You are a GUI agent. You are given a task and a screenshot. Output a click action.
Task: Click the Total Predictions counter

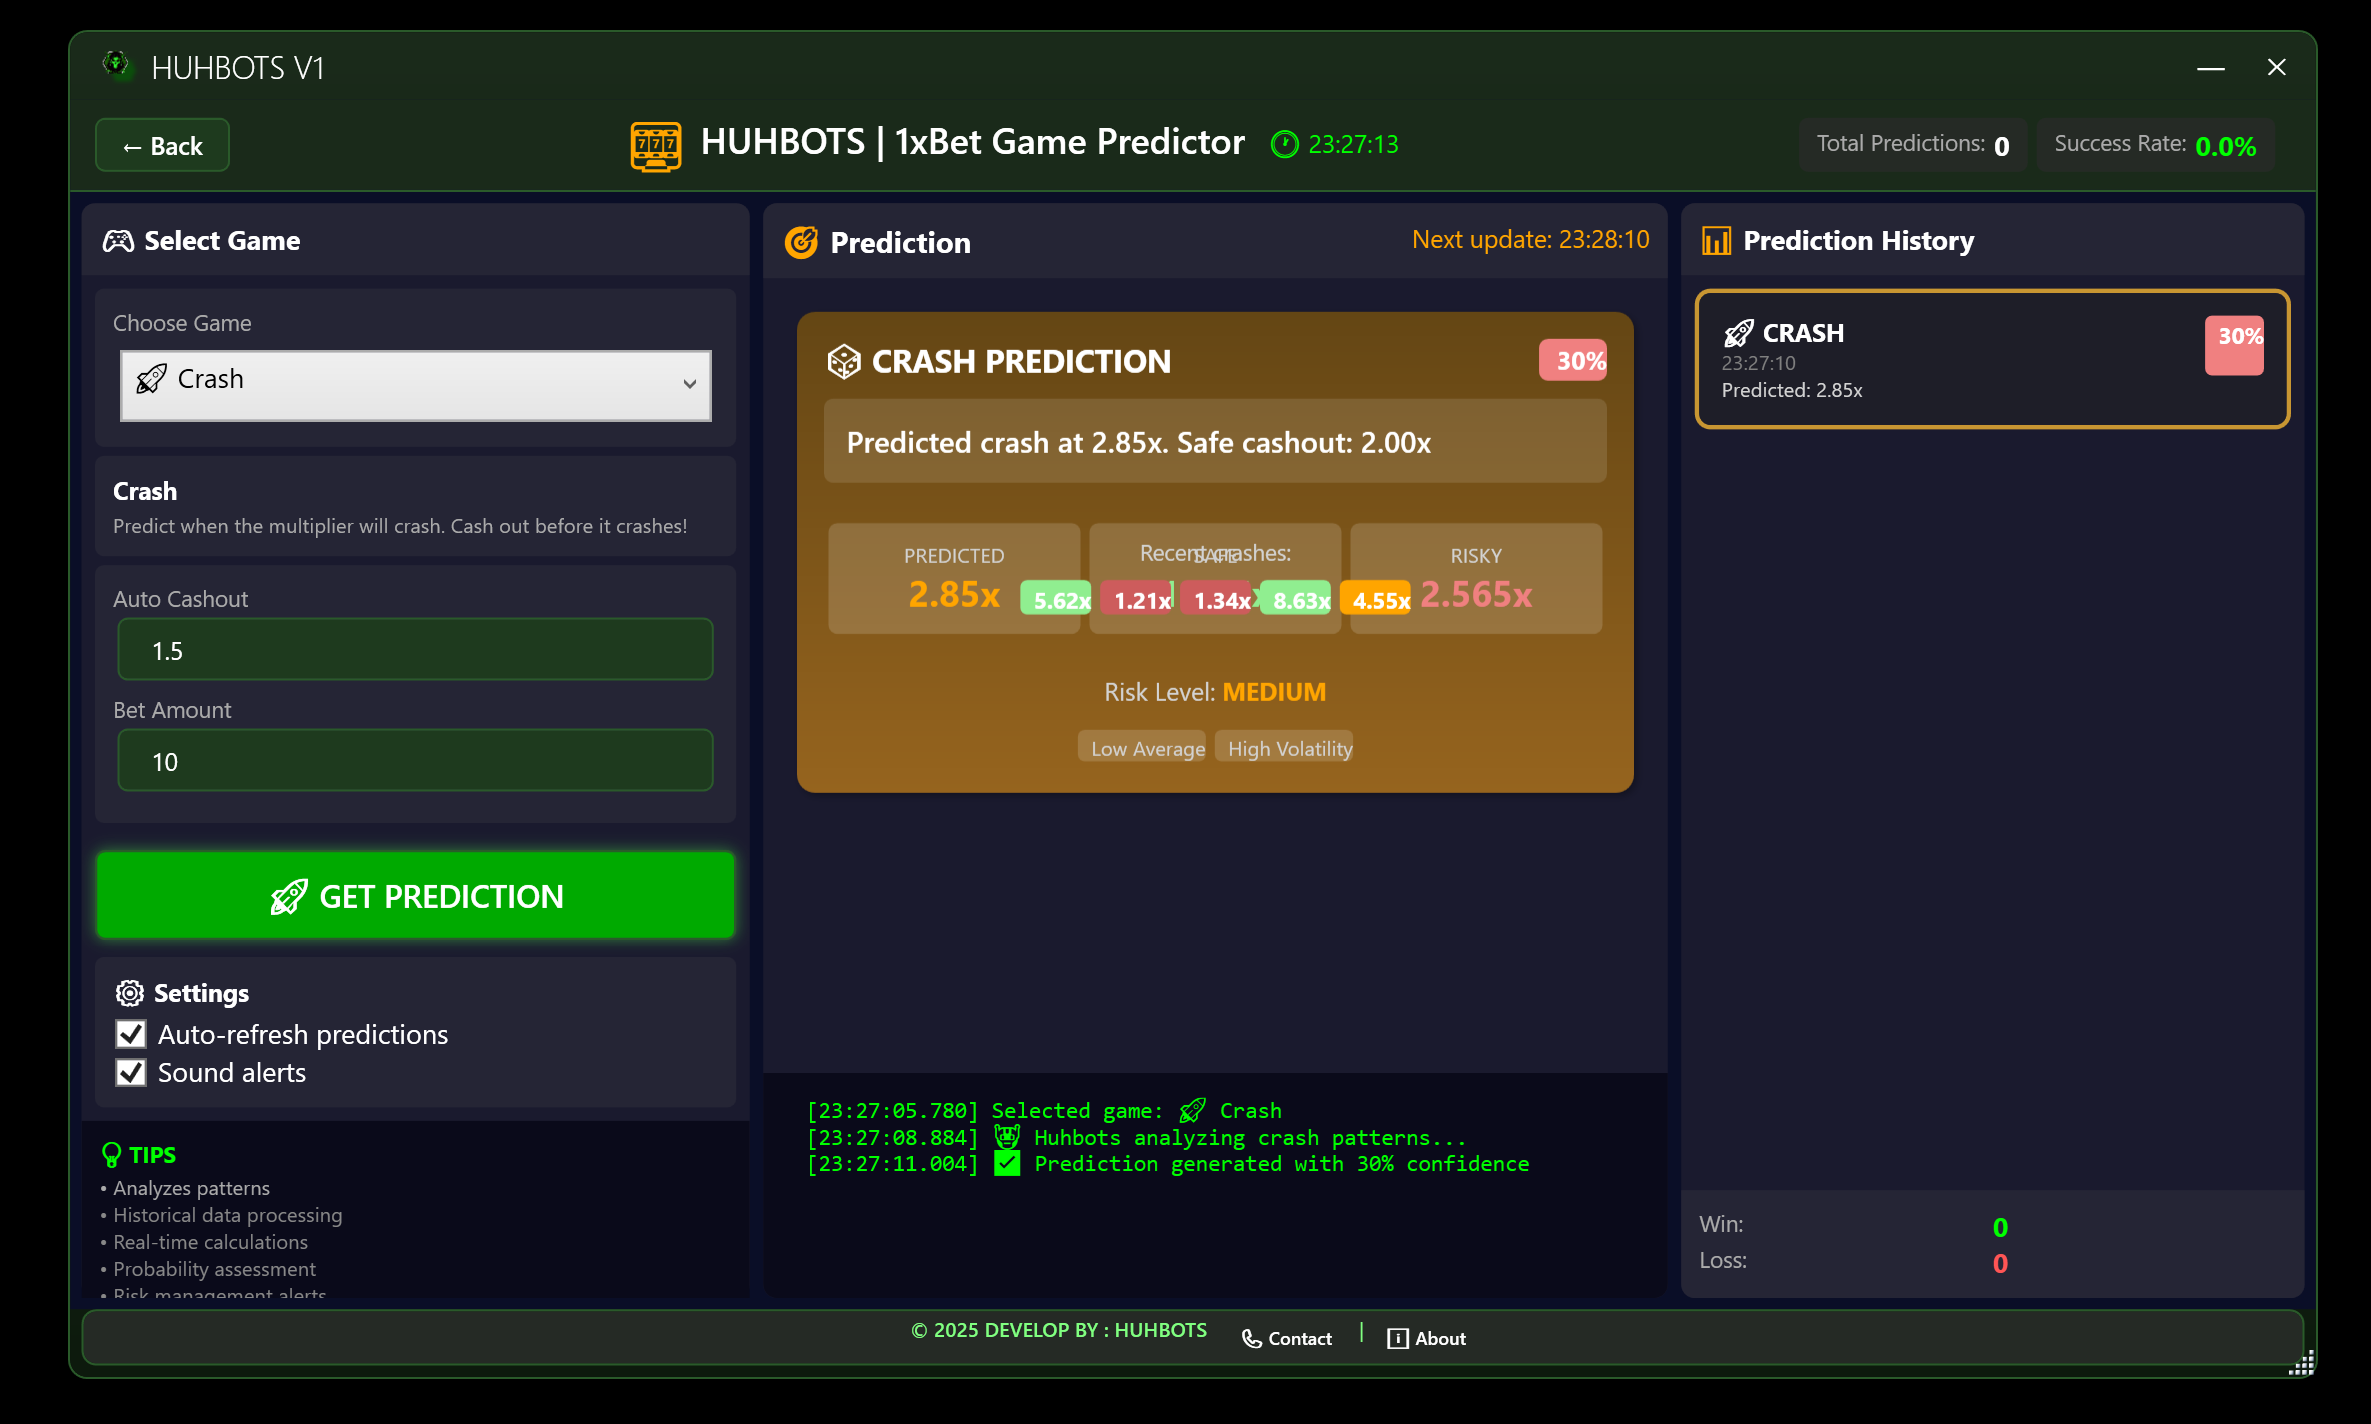1913,145
